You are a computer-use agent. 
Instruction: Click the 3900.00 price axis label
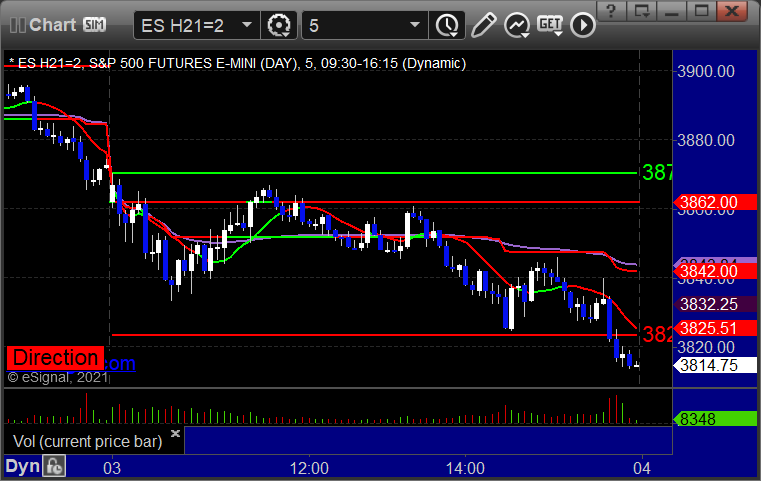click(x=706, y=71)
